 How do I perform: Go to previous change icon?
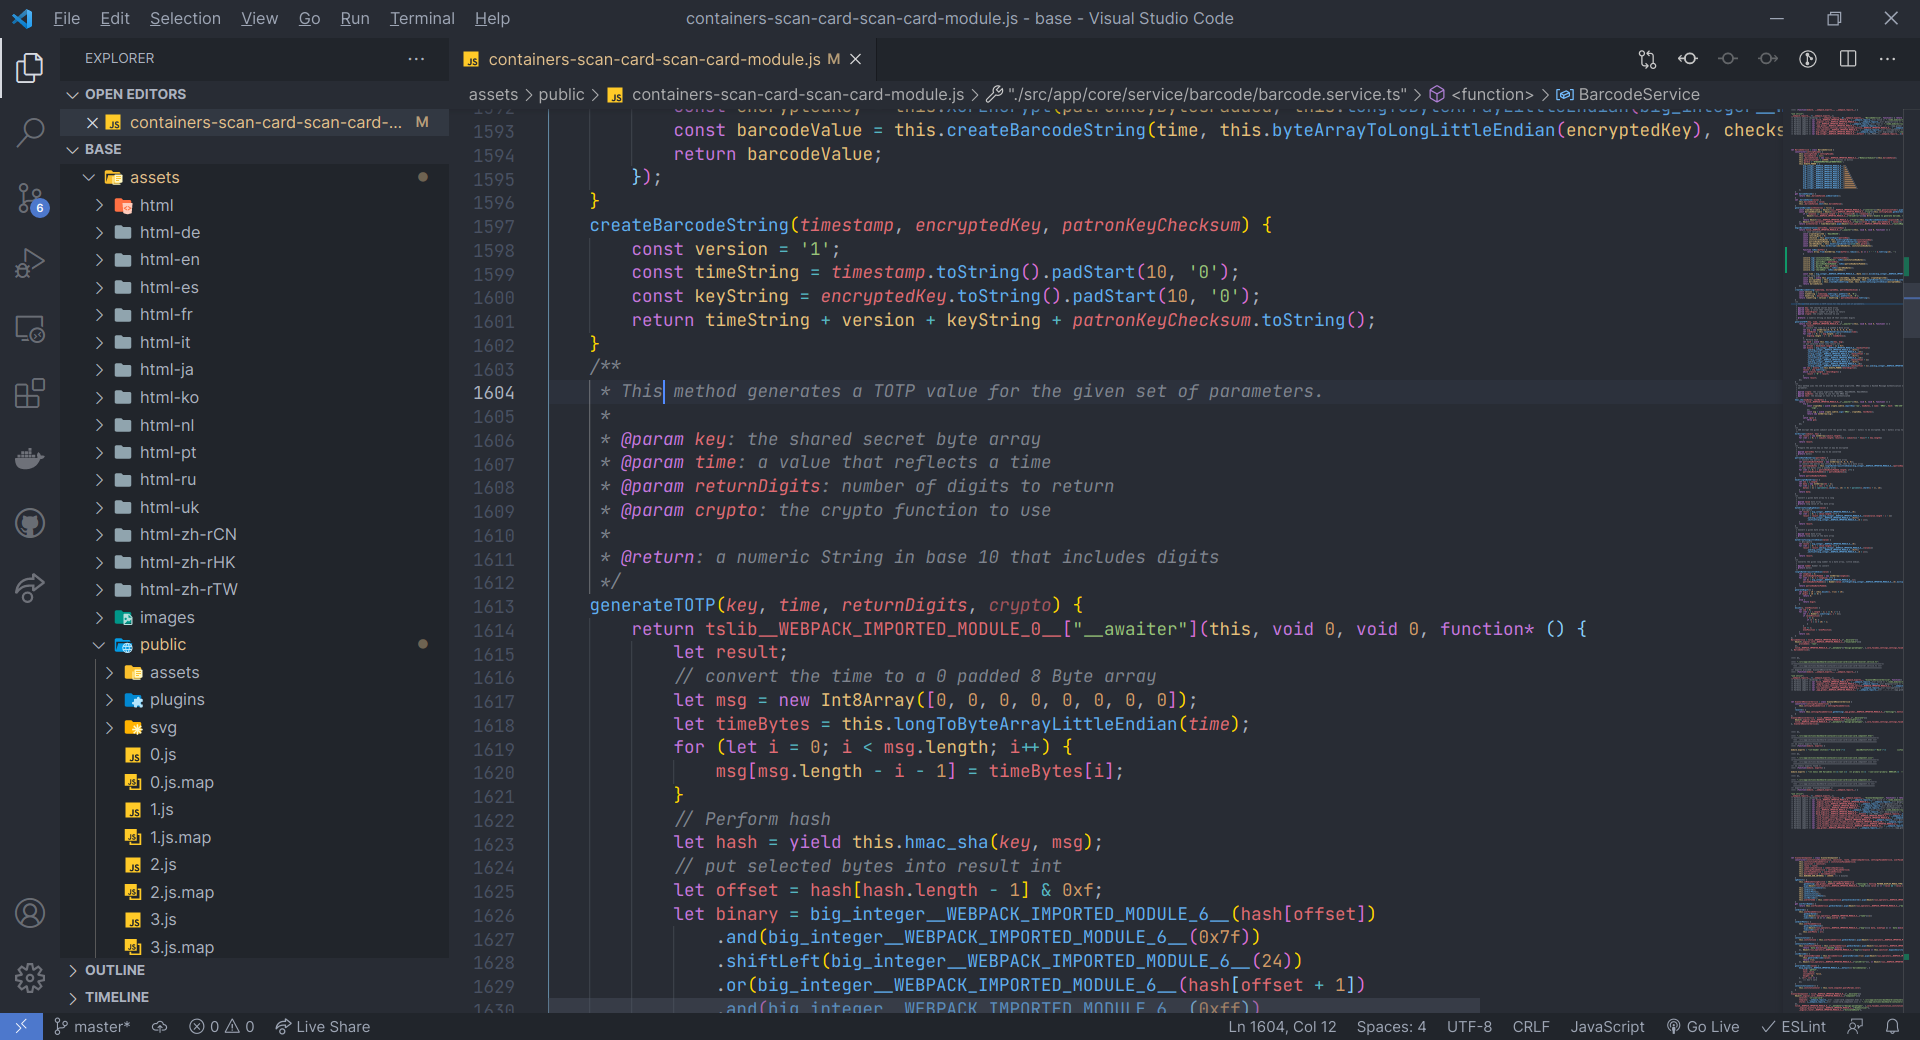pyautogui.click(x=1728, y=59)
